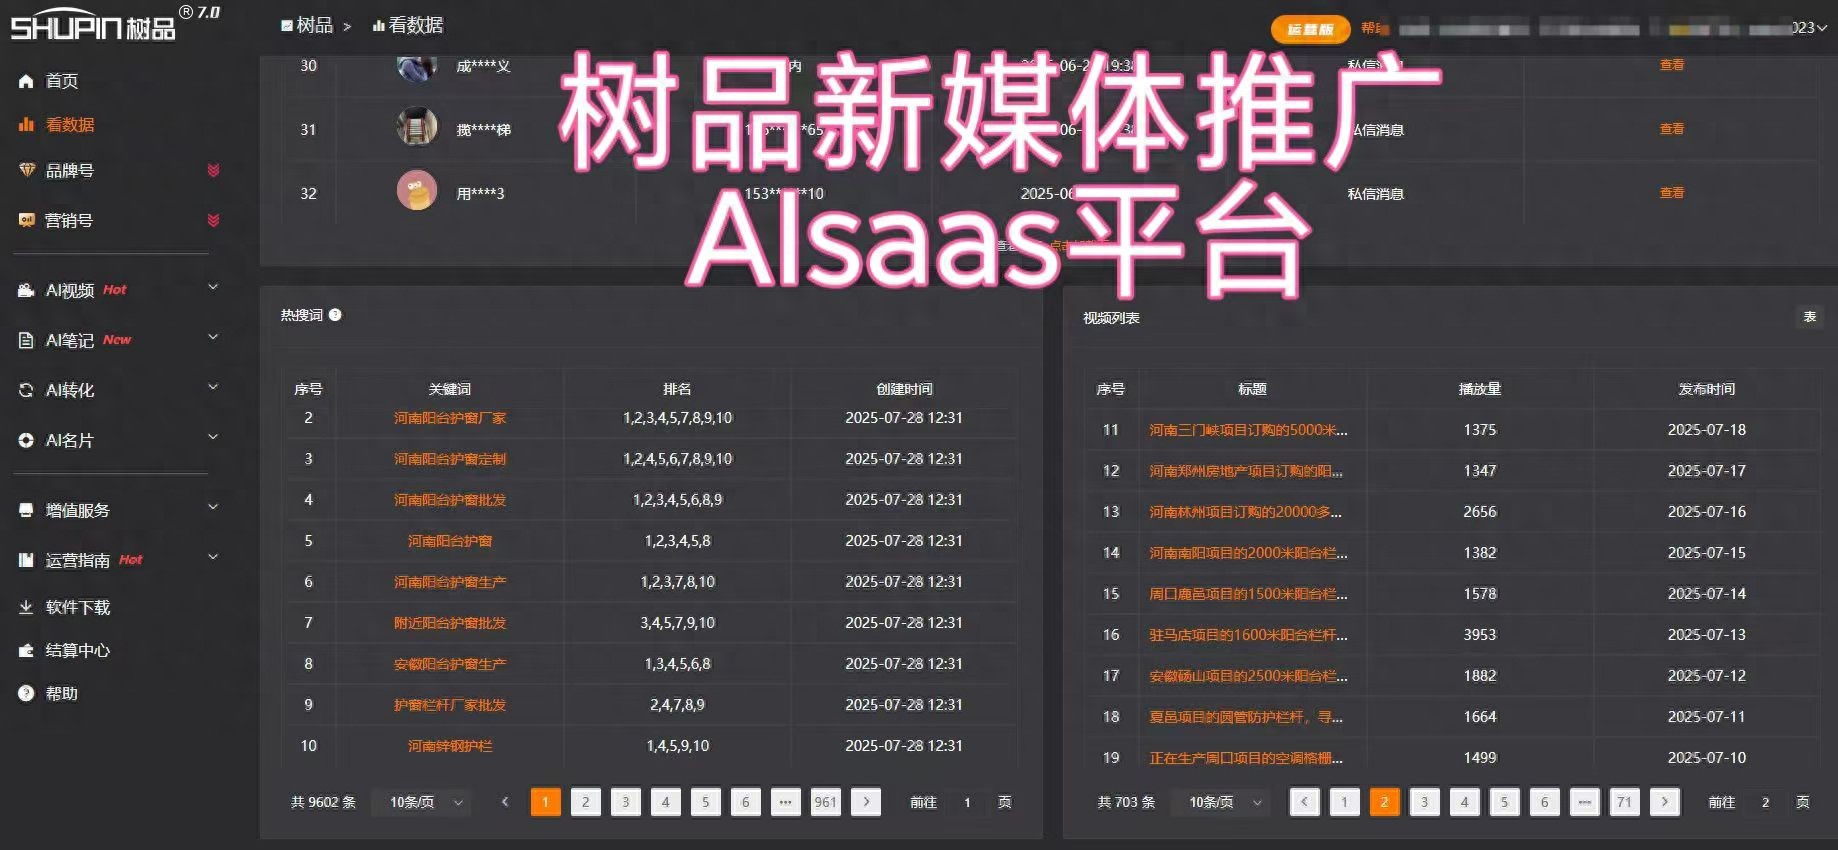Viewport: 1838px width, 850px height.
Task: Open the 营销号 icon in sidebar
Action: coord(26,220)
